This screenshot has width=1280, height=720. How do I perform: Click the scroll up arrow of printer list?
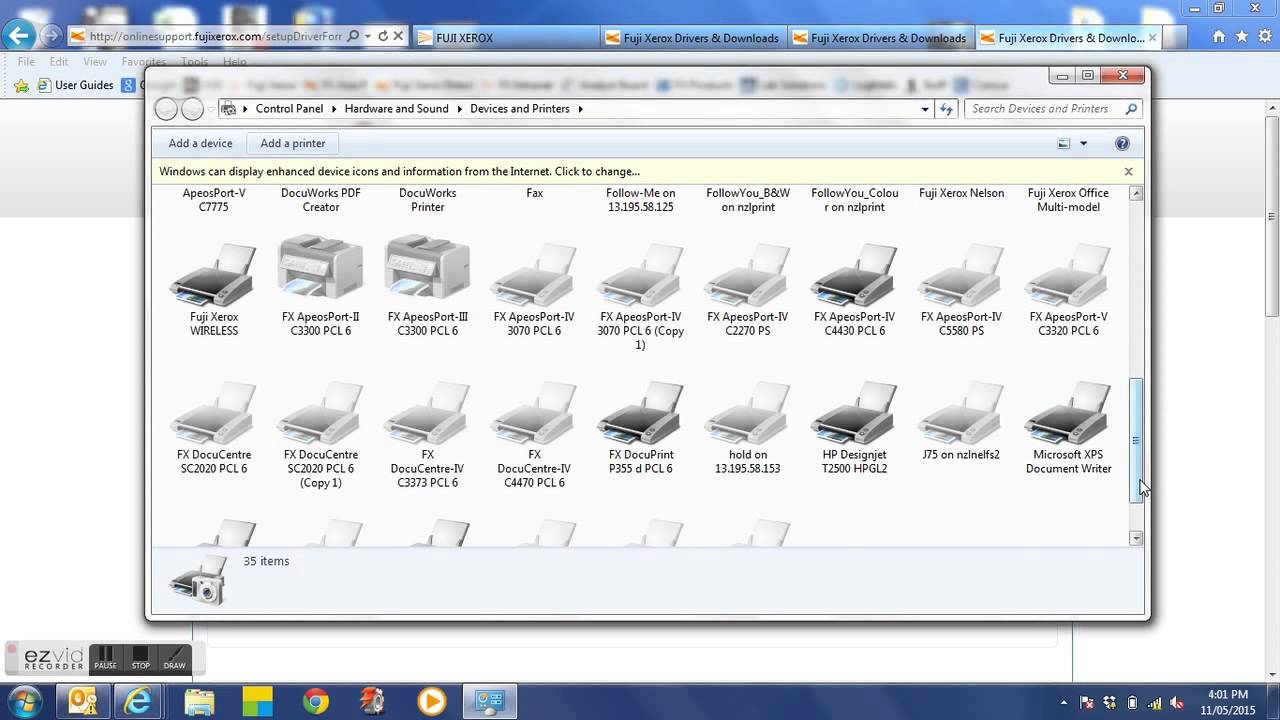click(1136, 193)
